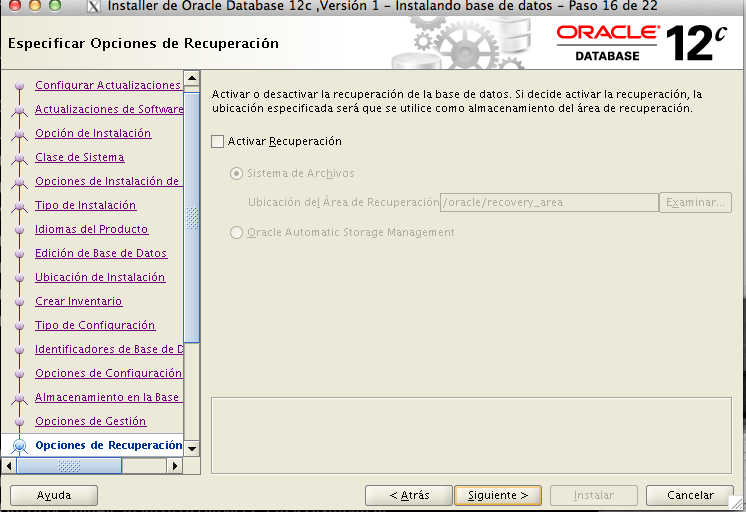The image size is (746, 512).
Task: Click active step icon beside Opciones de Recuperación
Action: pos(20,446)
